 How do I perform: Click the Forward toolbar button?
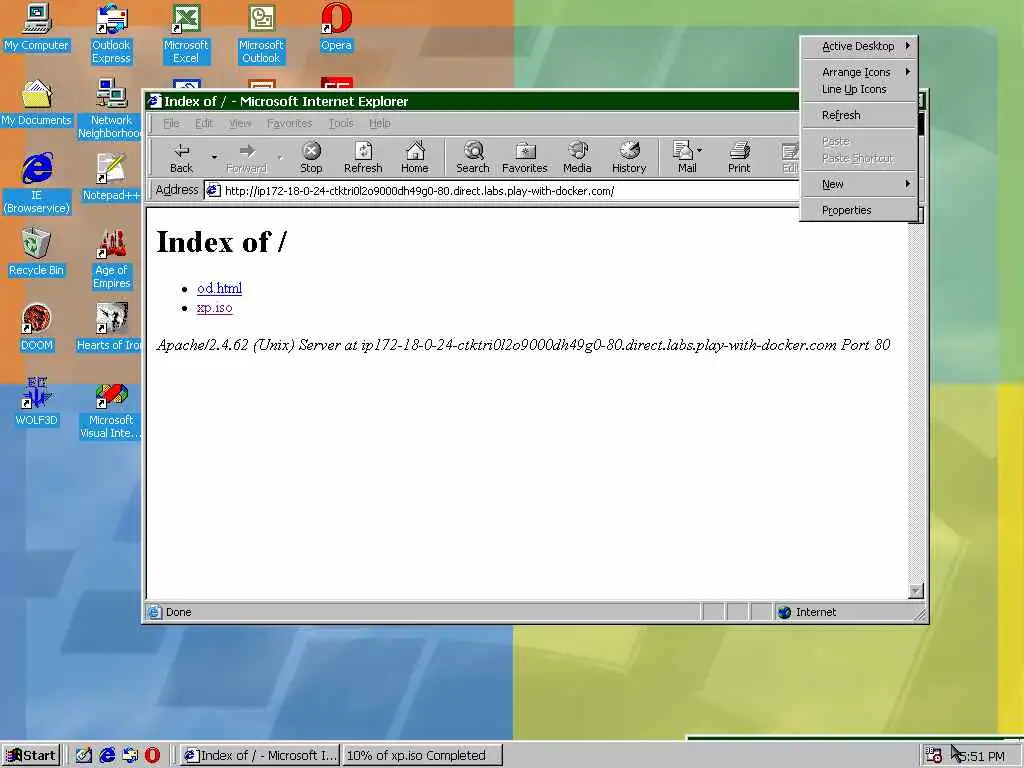click(247, 158)
